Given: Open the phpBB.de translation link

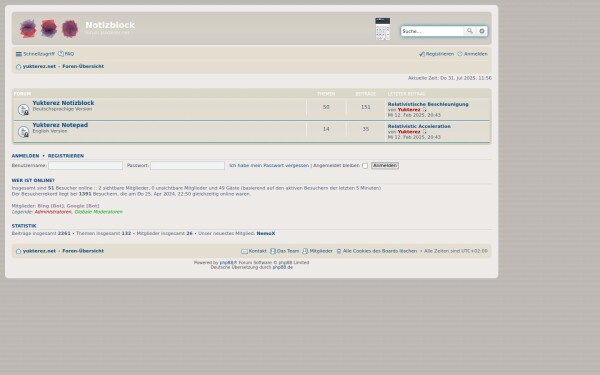Looking at the screenshot, I should click(x=282, y=267).
